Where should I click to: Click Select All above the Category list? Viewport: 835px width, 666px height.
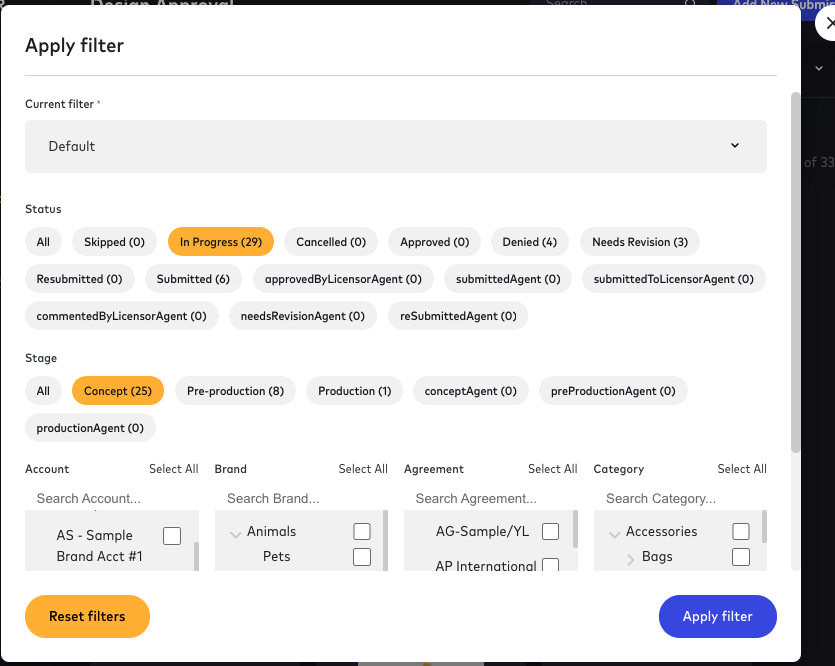tap(742, 468)
